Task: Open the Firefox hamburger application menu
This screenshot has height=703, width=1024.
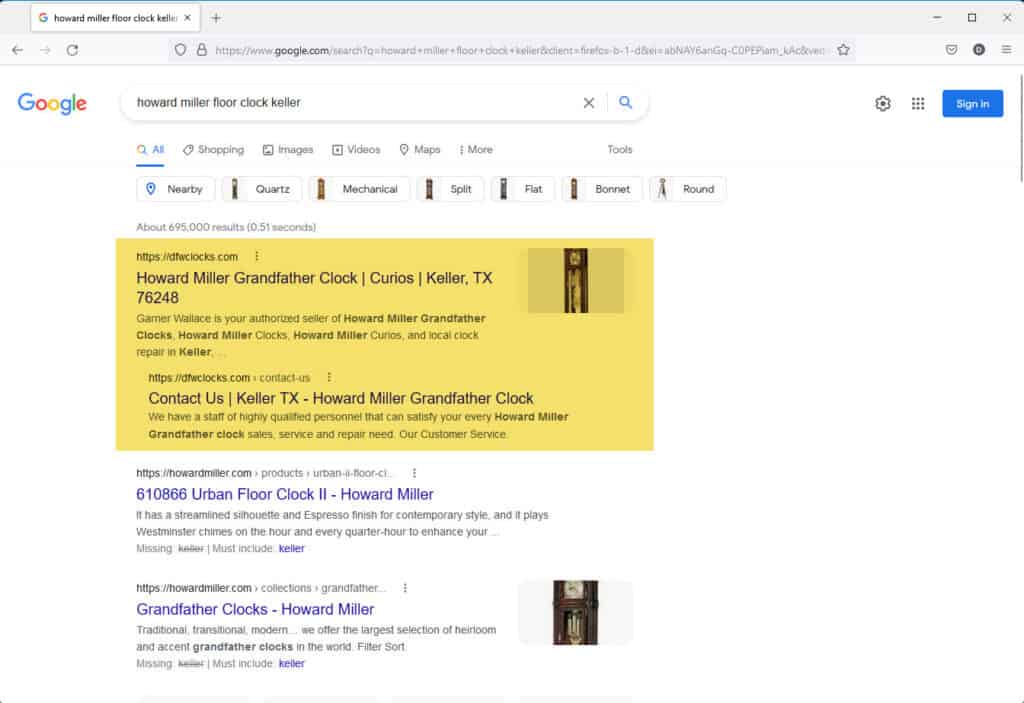Action: pyautogui.click(x=1006, y=50)
